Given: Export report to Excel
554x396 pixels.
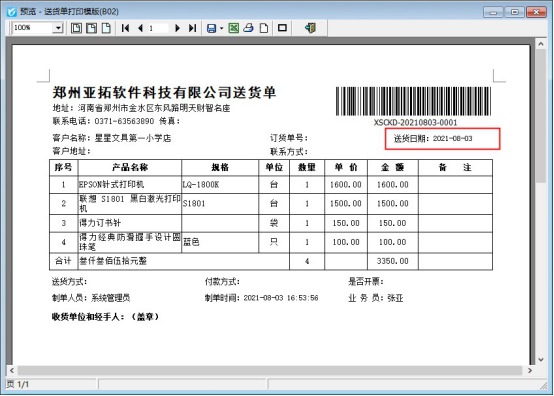Looking at the screenshot, I should [x=234, y=28].
